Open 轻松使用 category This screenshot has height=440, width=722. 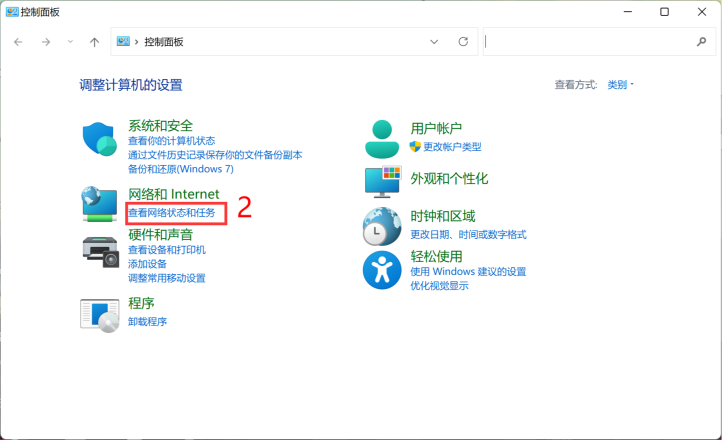point(436,256)
